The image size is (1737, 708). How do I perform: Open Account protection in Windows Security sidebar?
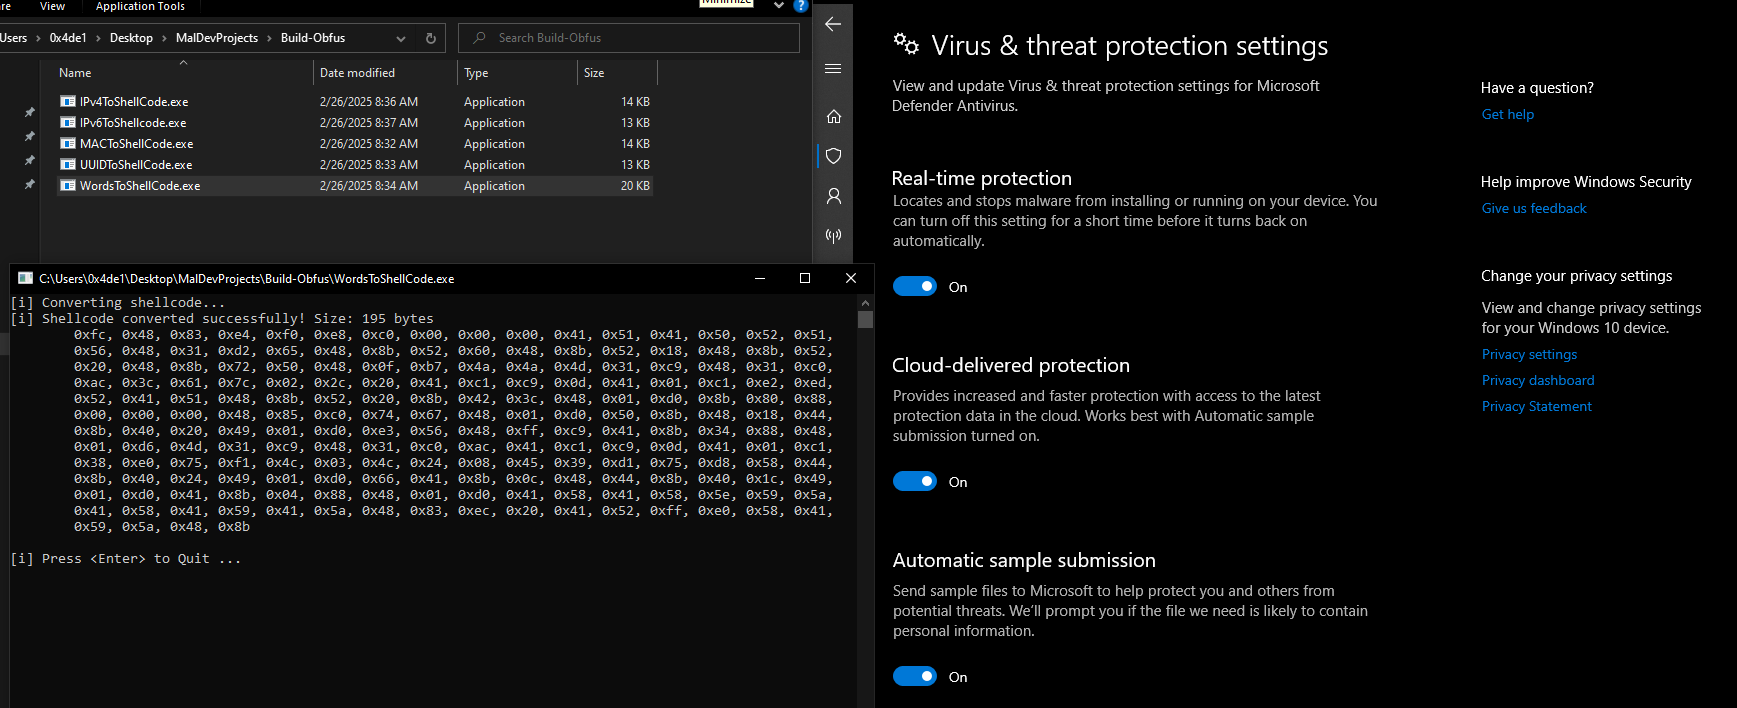pos(833,196)
